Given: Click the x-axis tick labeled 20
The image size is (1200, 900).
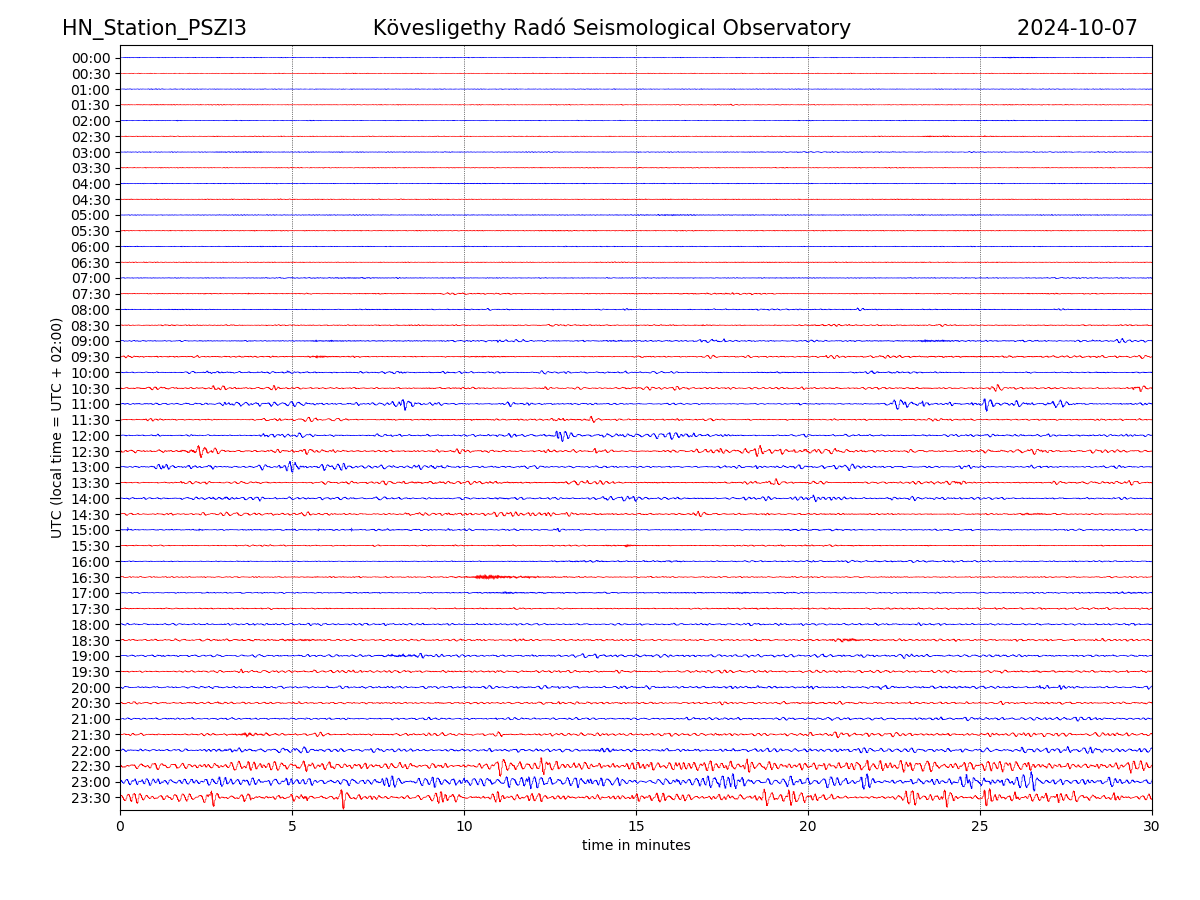Looking at the screenshot, I should click(808, 827).
